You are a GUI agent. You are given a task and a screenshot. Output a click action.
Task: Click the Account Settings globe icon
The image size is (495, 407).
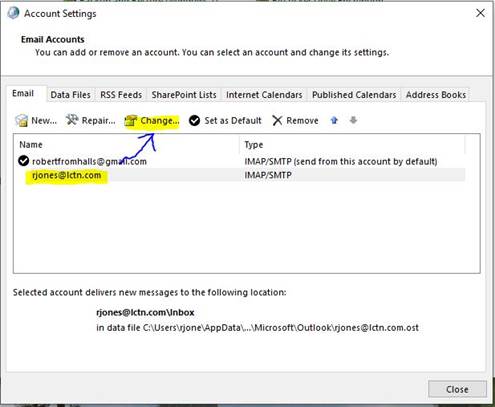[13, 13]
